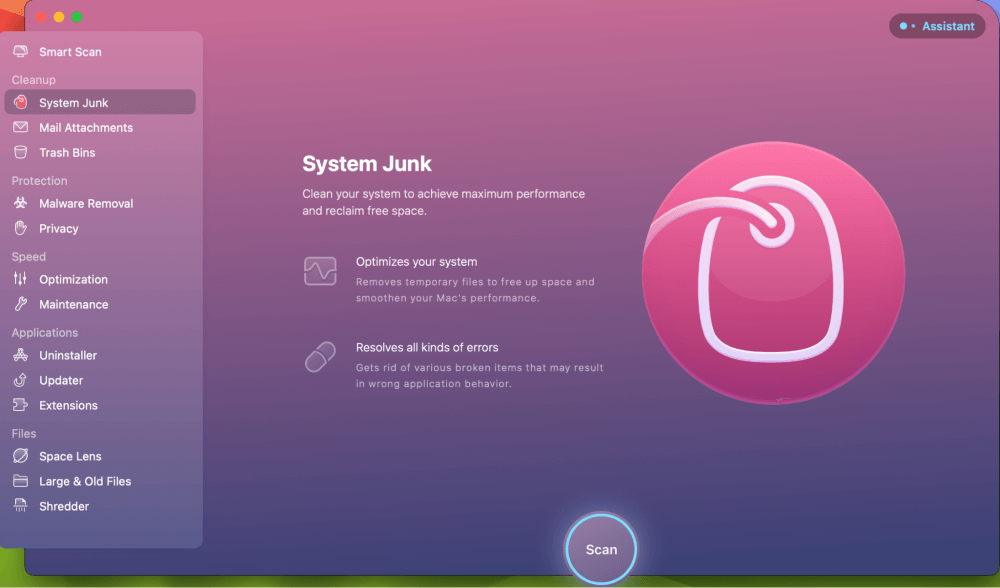Click the pill icon beside Resolves all kinds of errors
Viewport: 1000px width, 588px height.
click(320, 356)
